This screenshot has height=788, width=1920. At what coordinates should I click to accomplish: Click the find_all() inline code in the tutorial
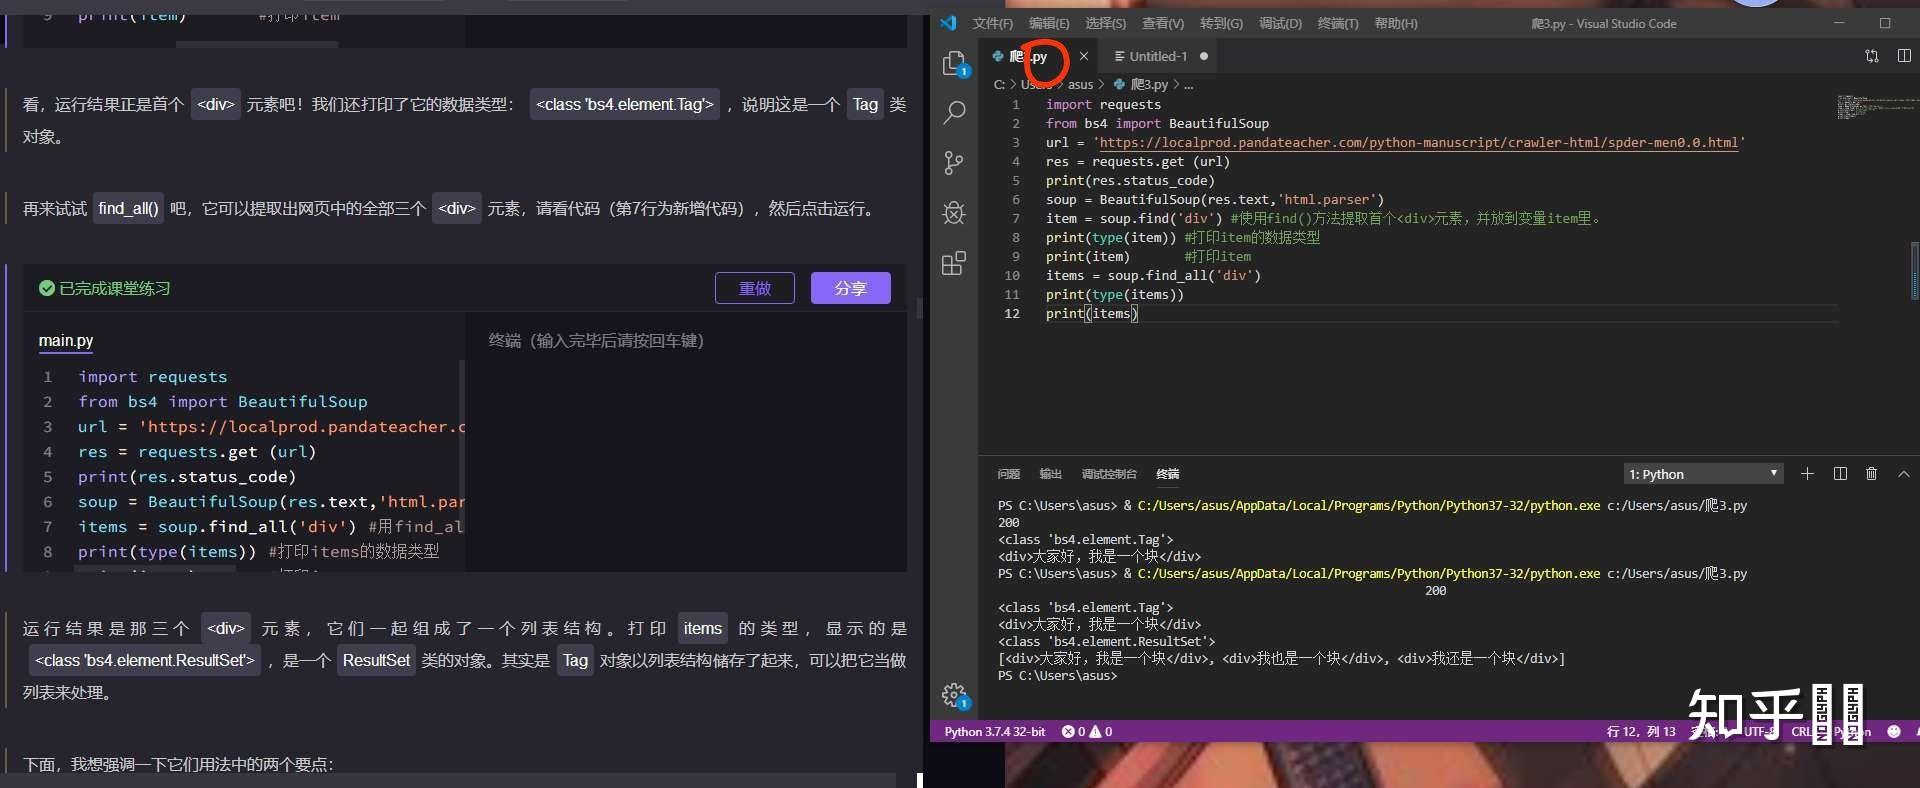[128, 209]
